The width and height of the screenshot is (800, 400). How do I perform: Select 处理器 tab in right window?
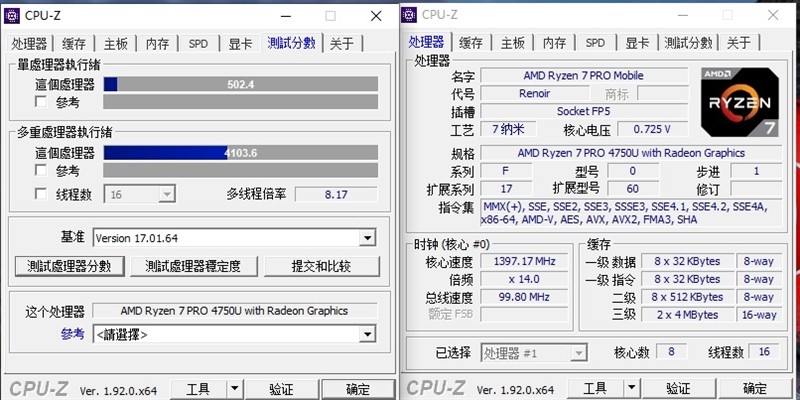pyautogui.click(x=427, y=42)
